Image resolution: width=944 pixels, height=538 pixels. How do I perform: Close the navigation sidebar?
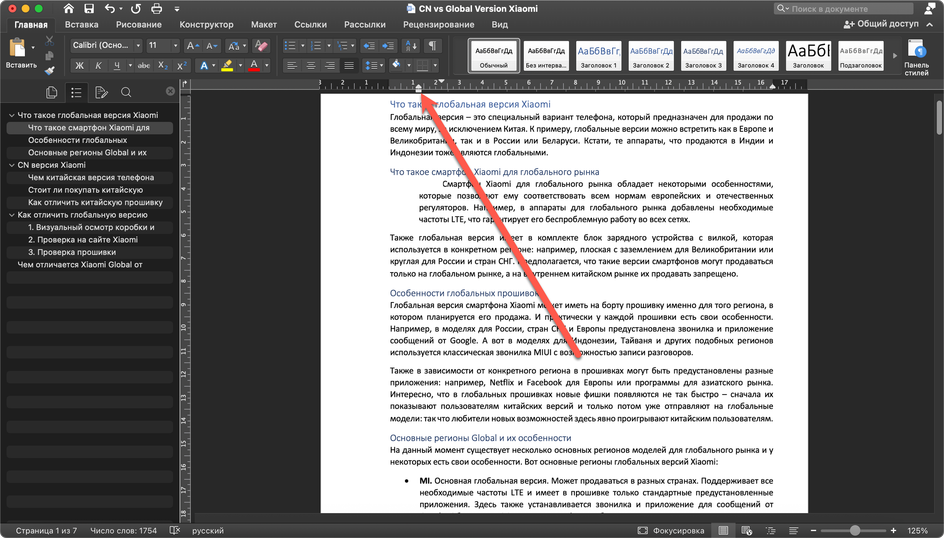pos(170,91)
